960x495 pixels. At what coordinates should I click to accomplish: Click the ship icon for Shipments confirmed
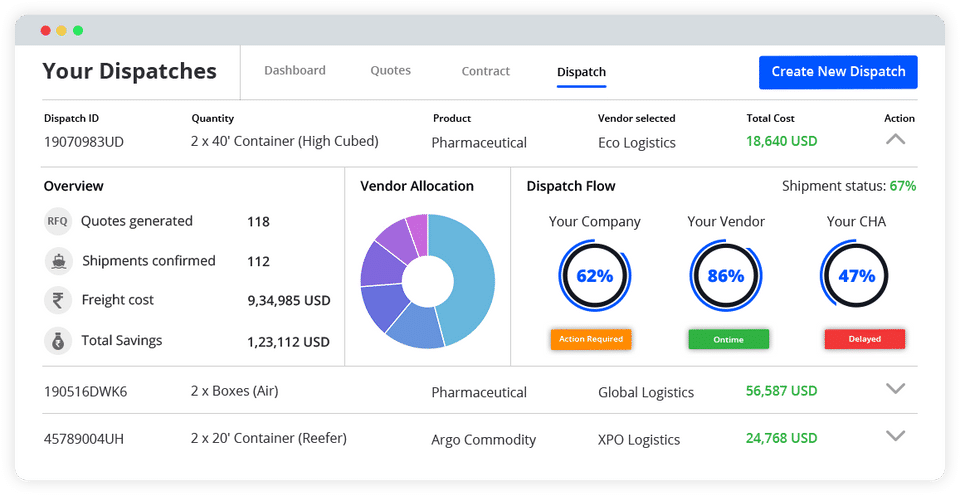[58, 262]
